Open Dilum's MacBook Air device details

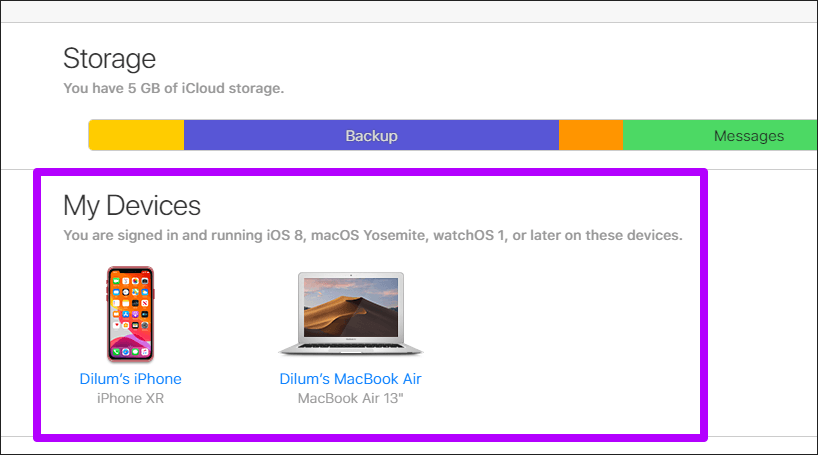pyautogui.click(x=350, y=379)
